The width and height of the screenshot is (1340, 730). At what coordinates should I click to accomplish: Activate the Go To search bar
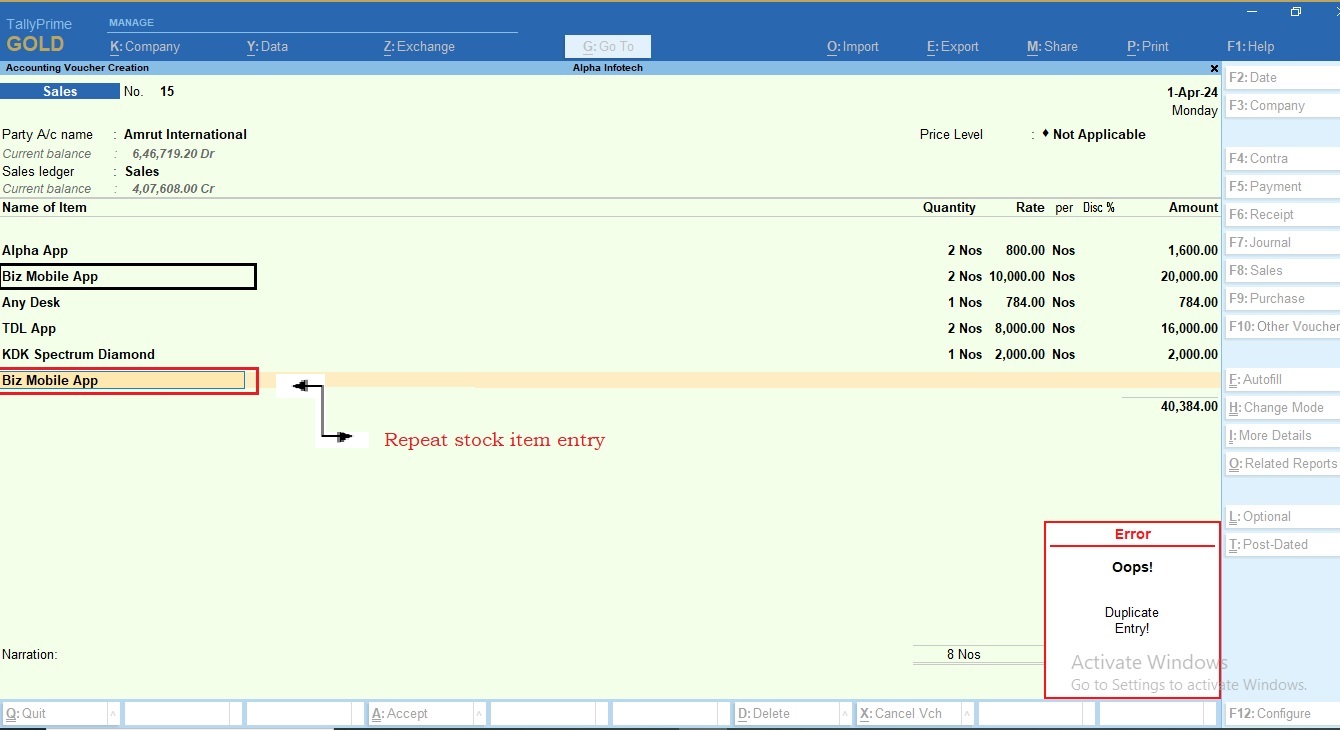[607, 46]
